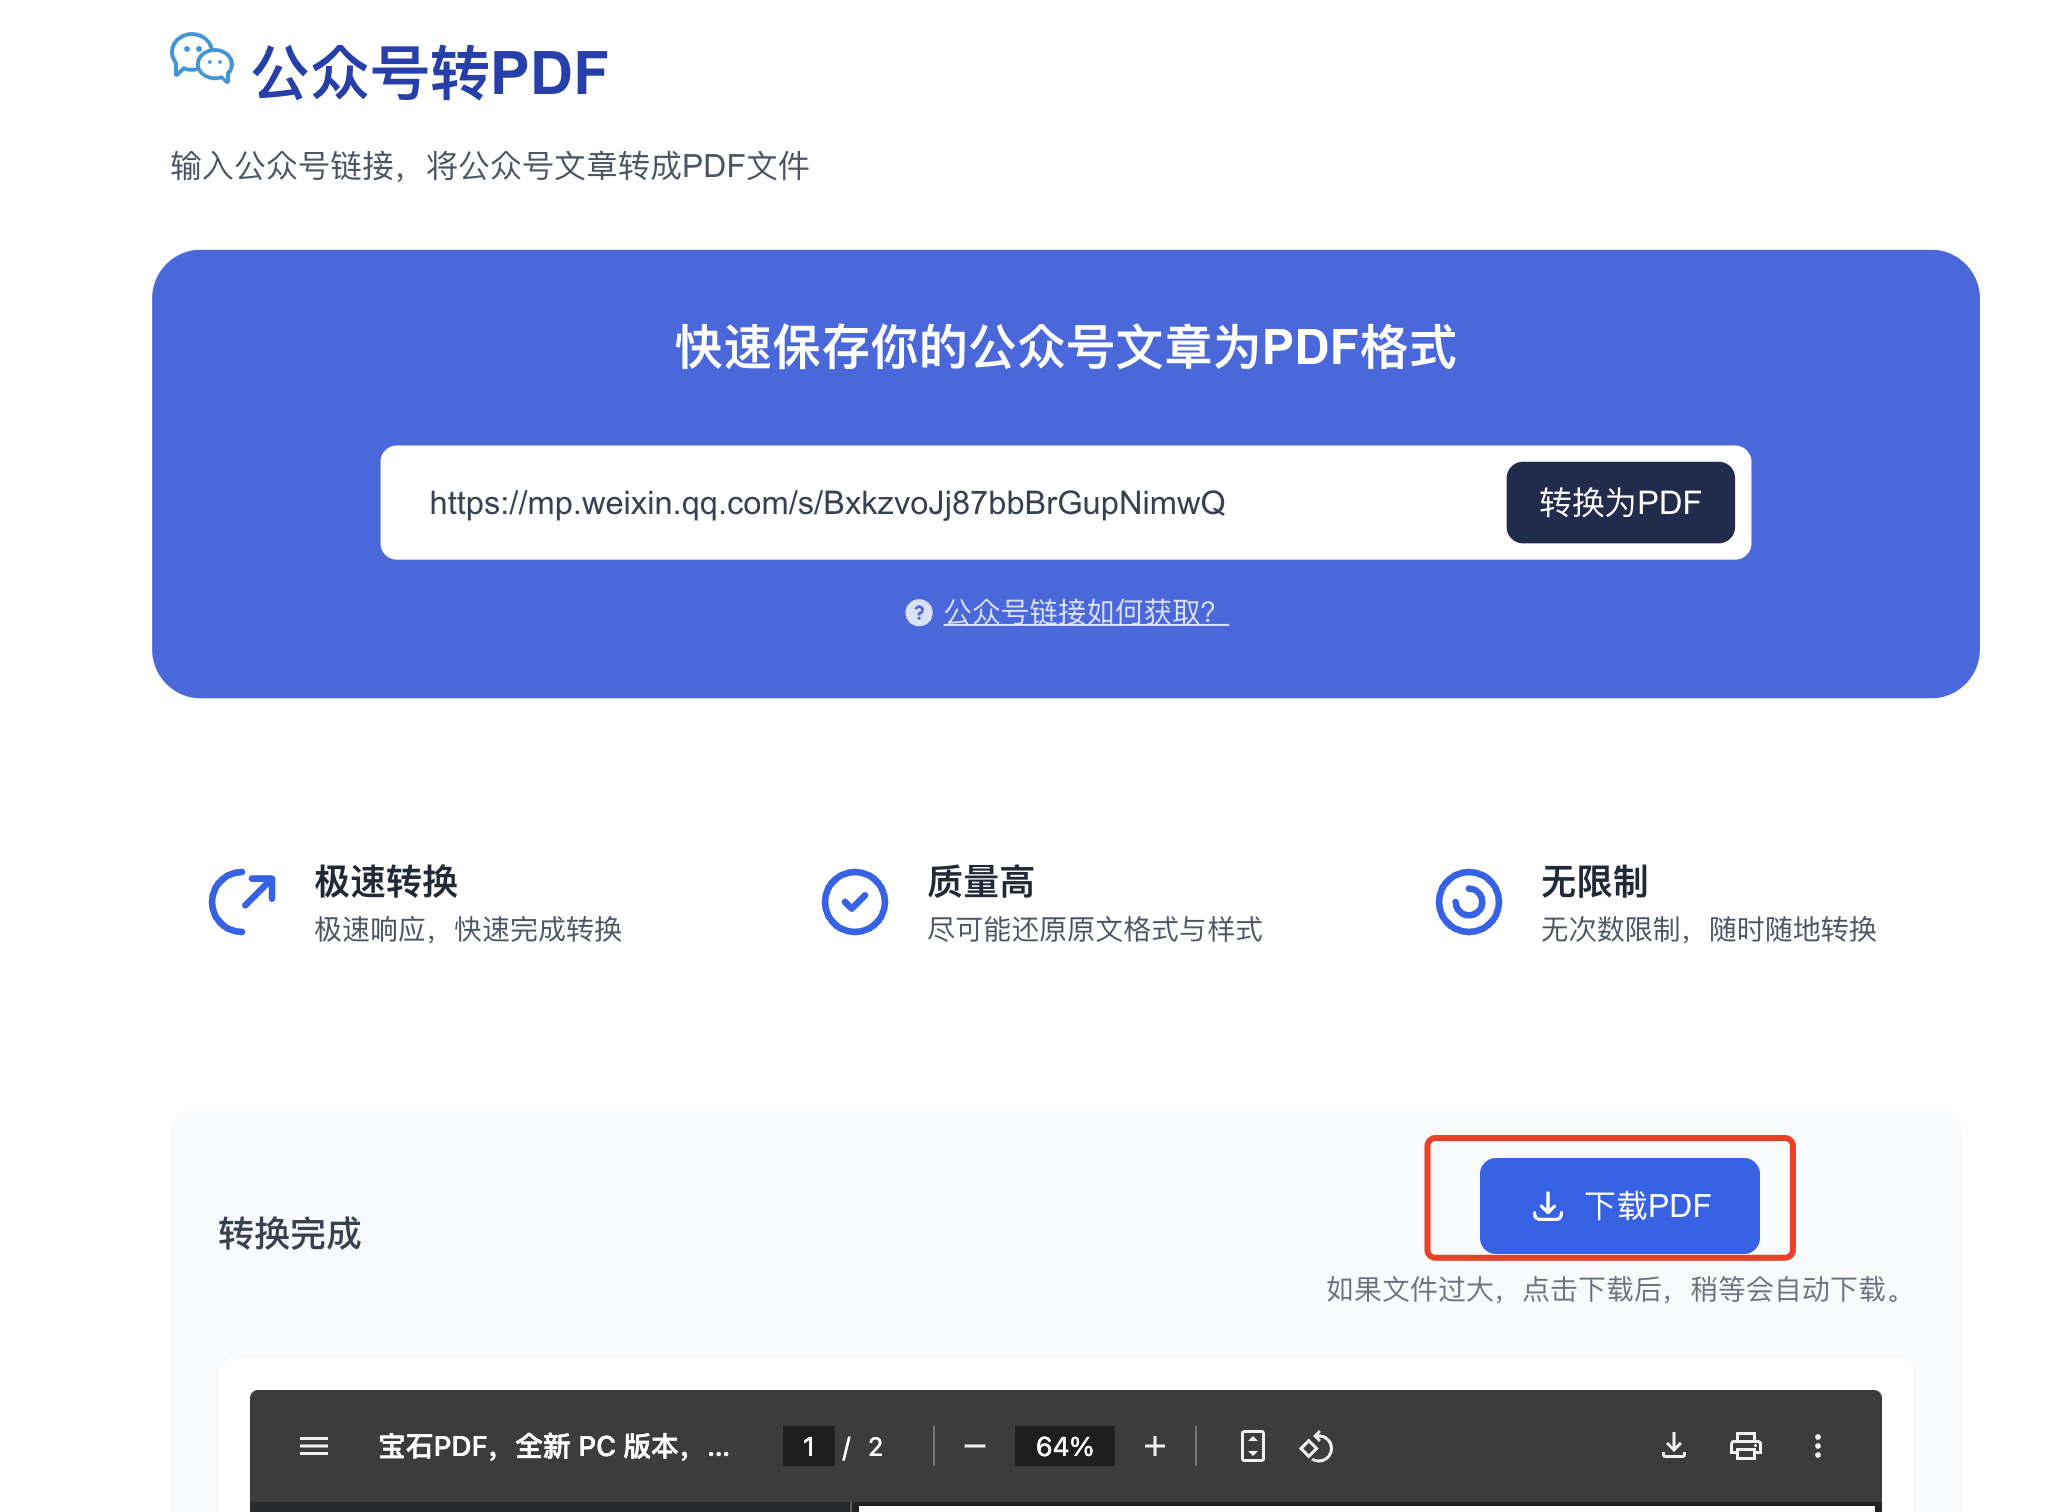Viewport: 2056px width, 1512px height.
Task: Zoom out the PDF preview with minus icon
Action: (974, 1445)
